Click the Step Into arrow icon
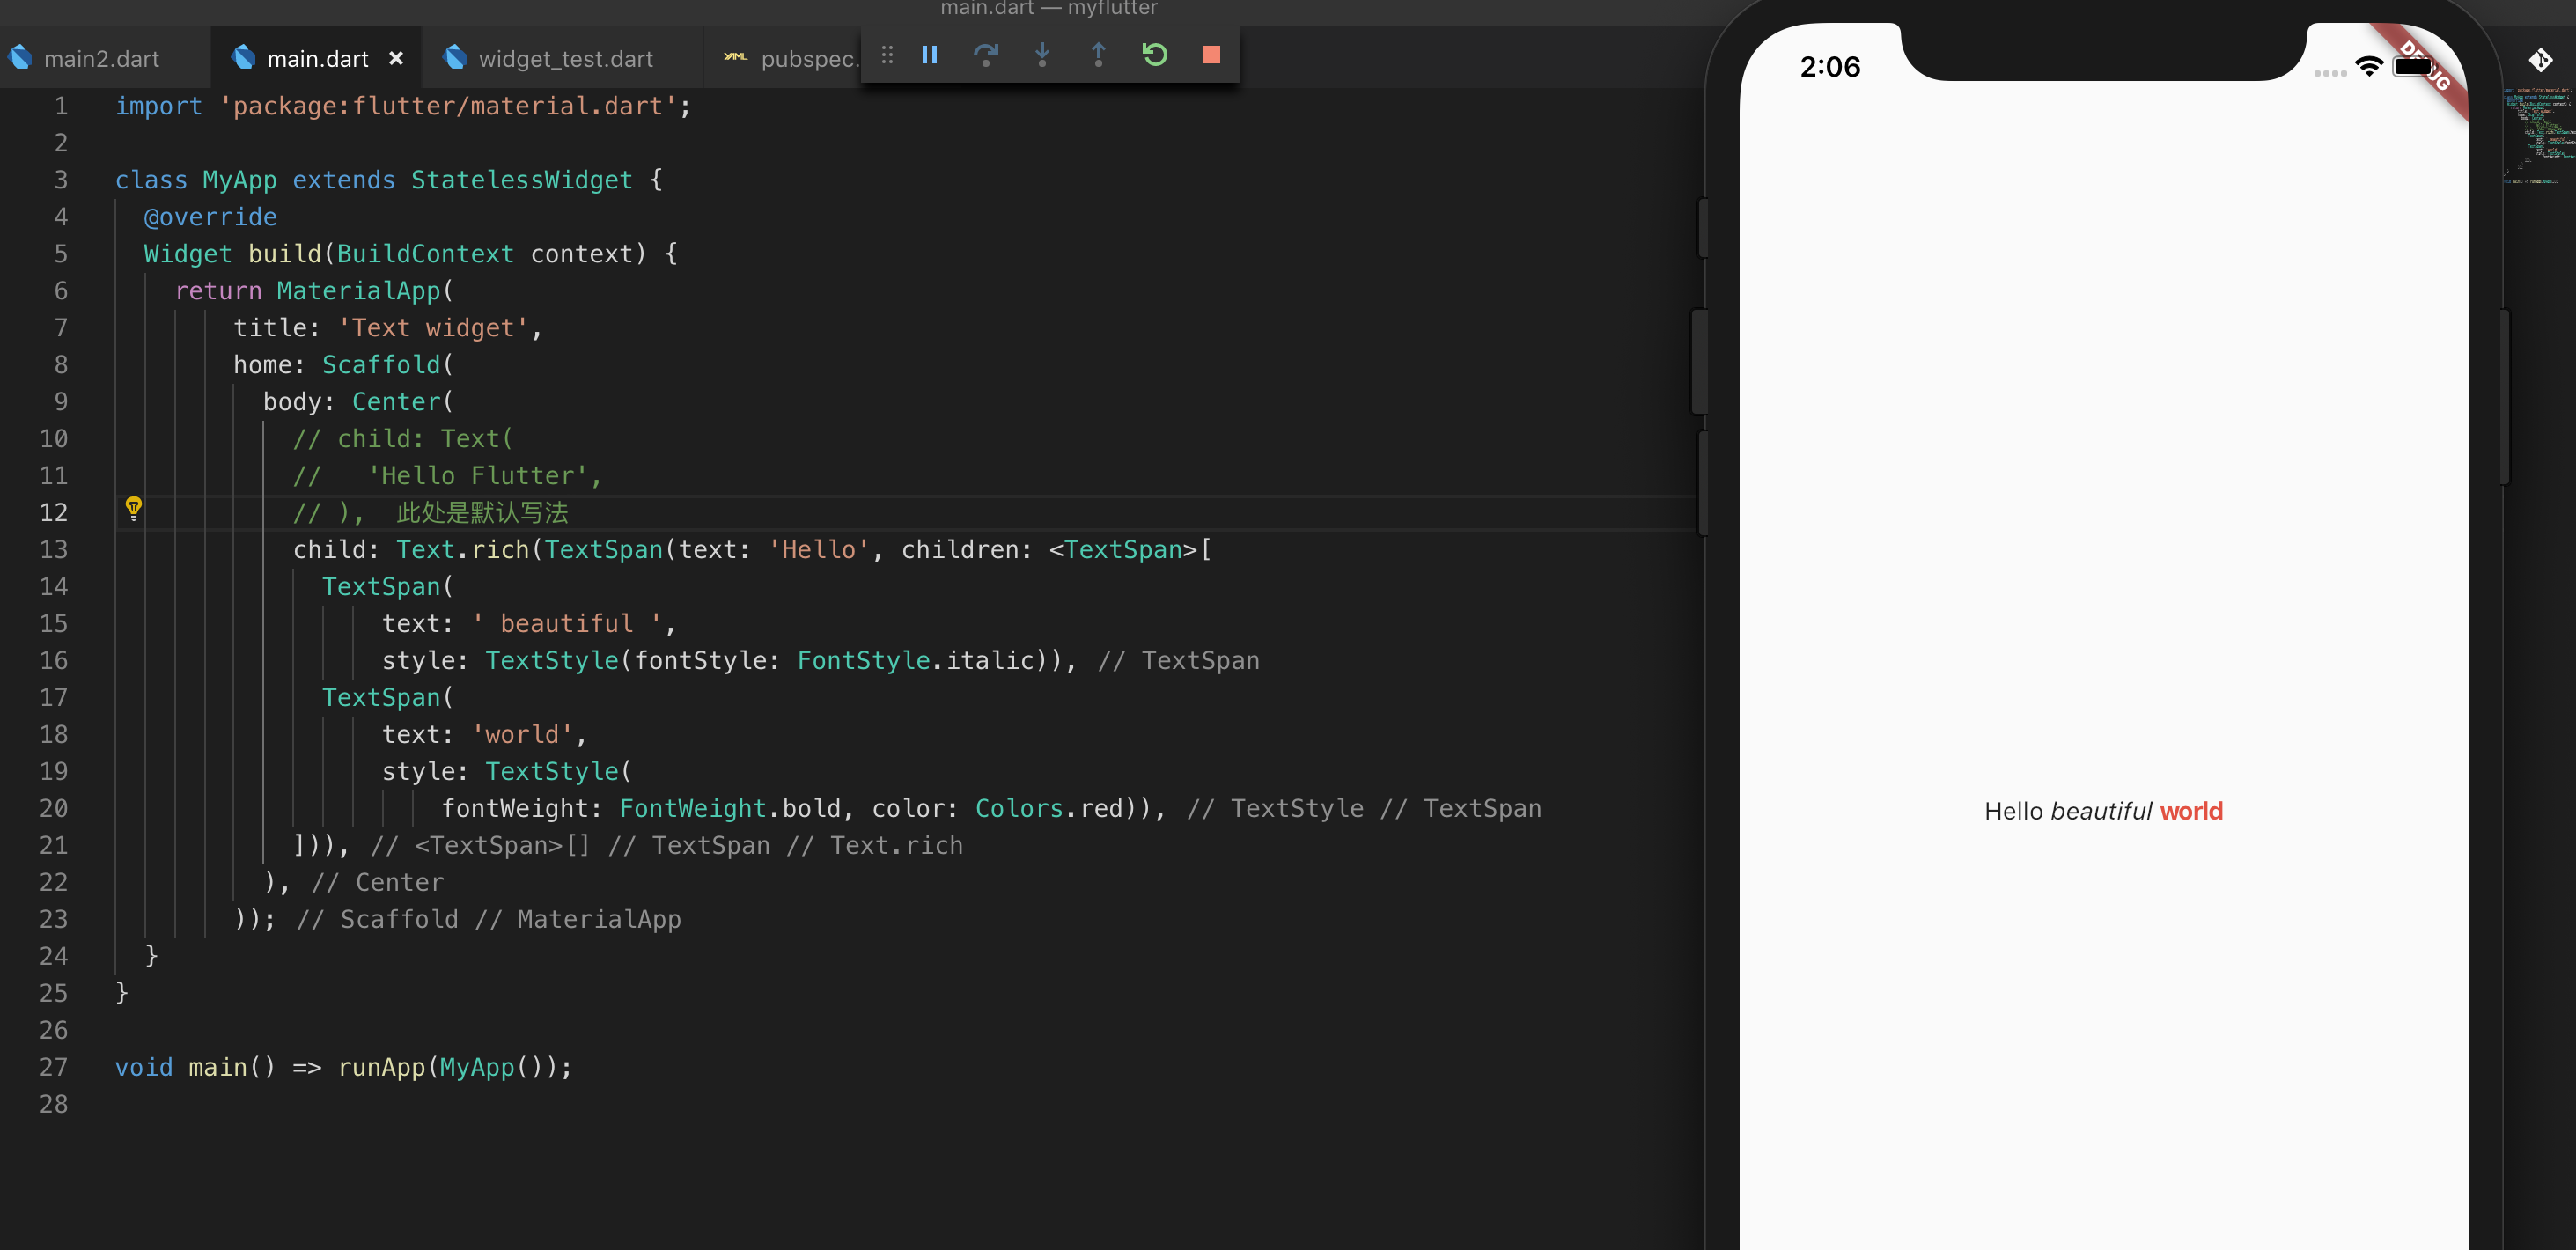 coord(1042,55)
